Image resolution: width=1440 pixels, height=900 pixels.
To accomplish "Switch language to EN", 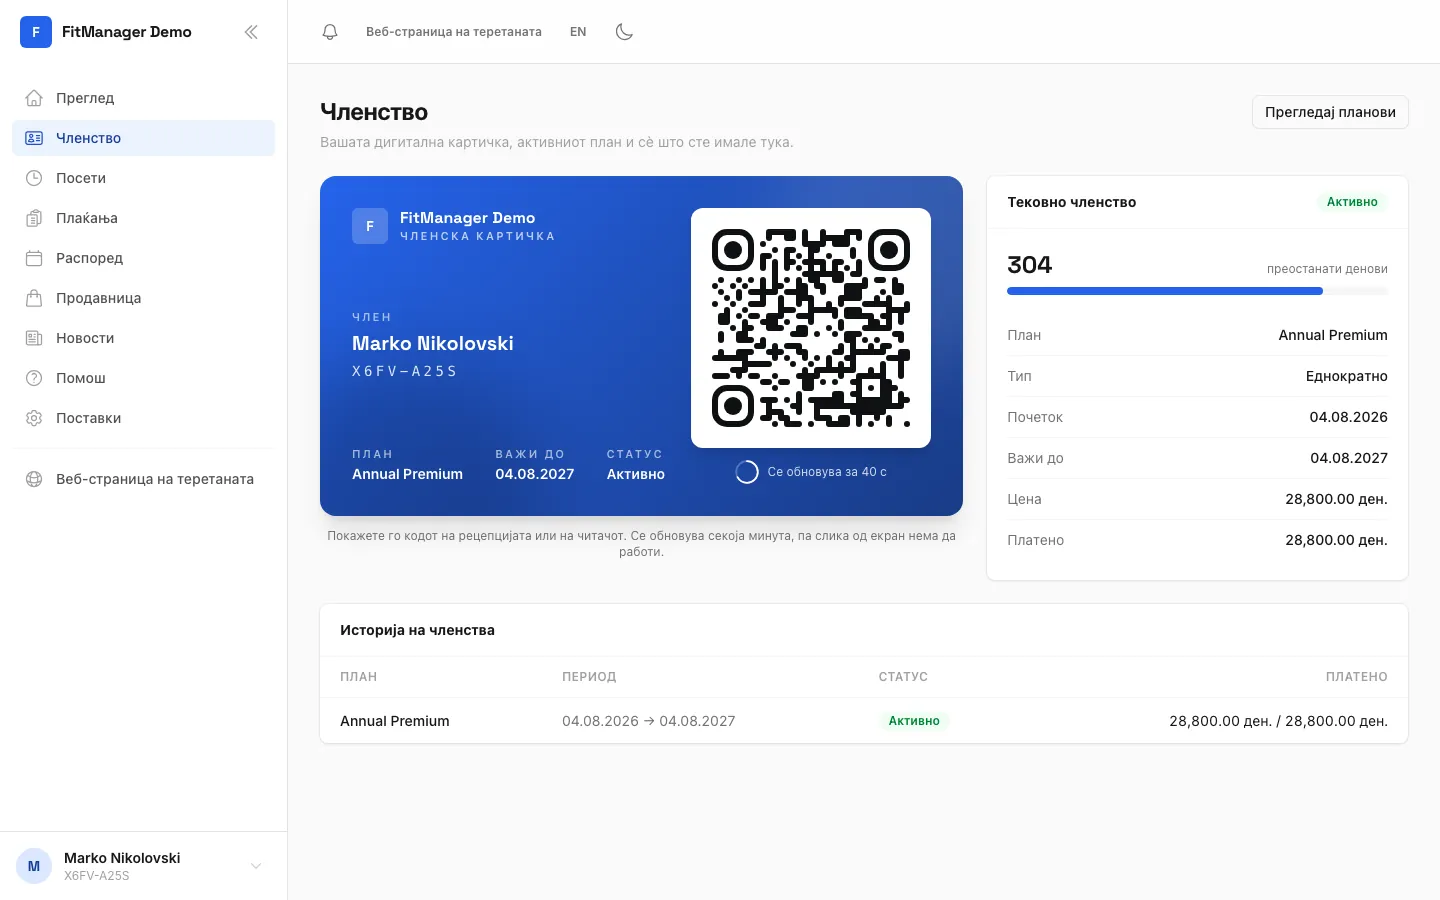I will pos(578,32).
